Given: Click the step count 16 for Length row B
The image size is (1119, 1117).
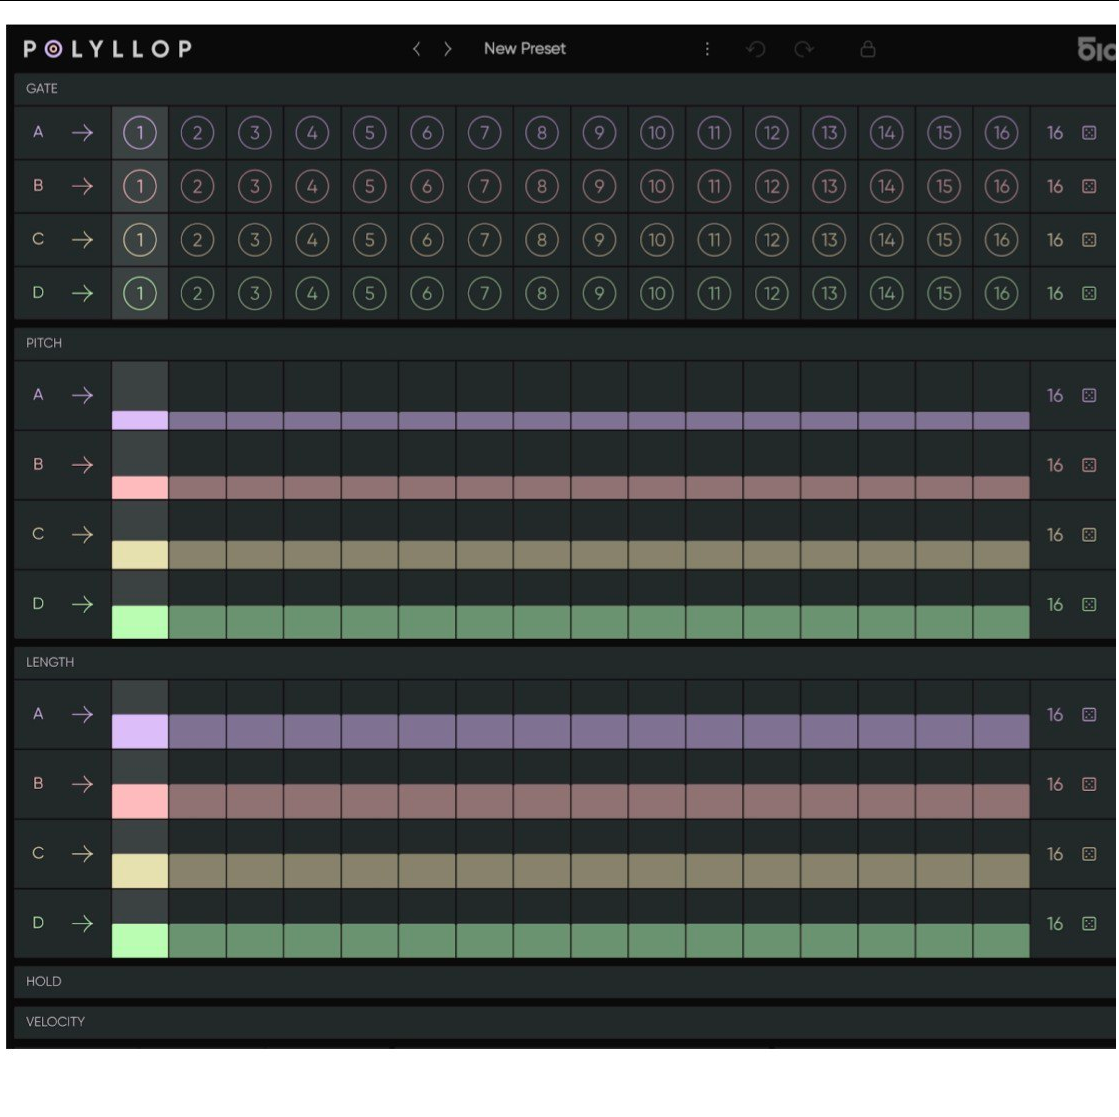Looking at the screenshot, I should pyautogui.click(x=1055, y=785).
